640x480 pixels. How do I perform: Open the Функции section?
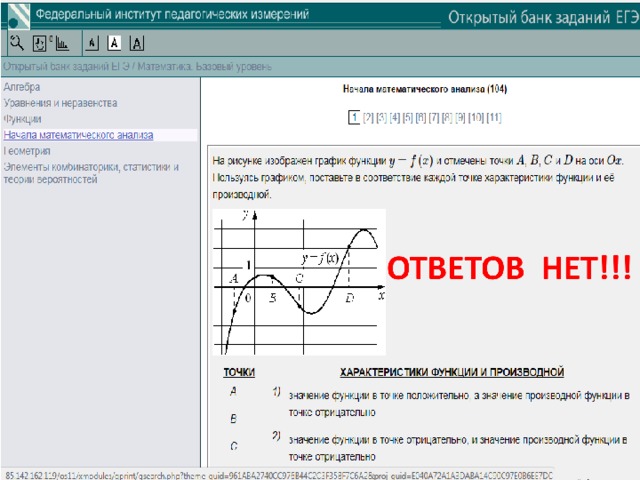coord(22,119)
